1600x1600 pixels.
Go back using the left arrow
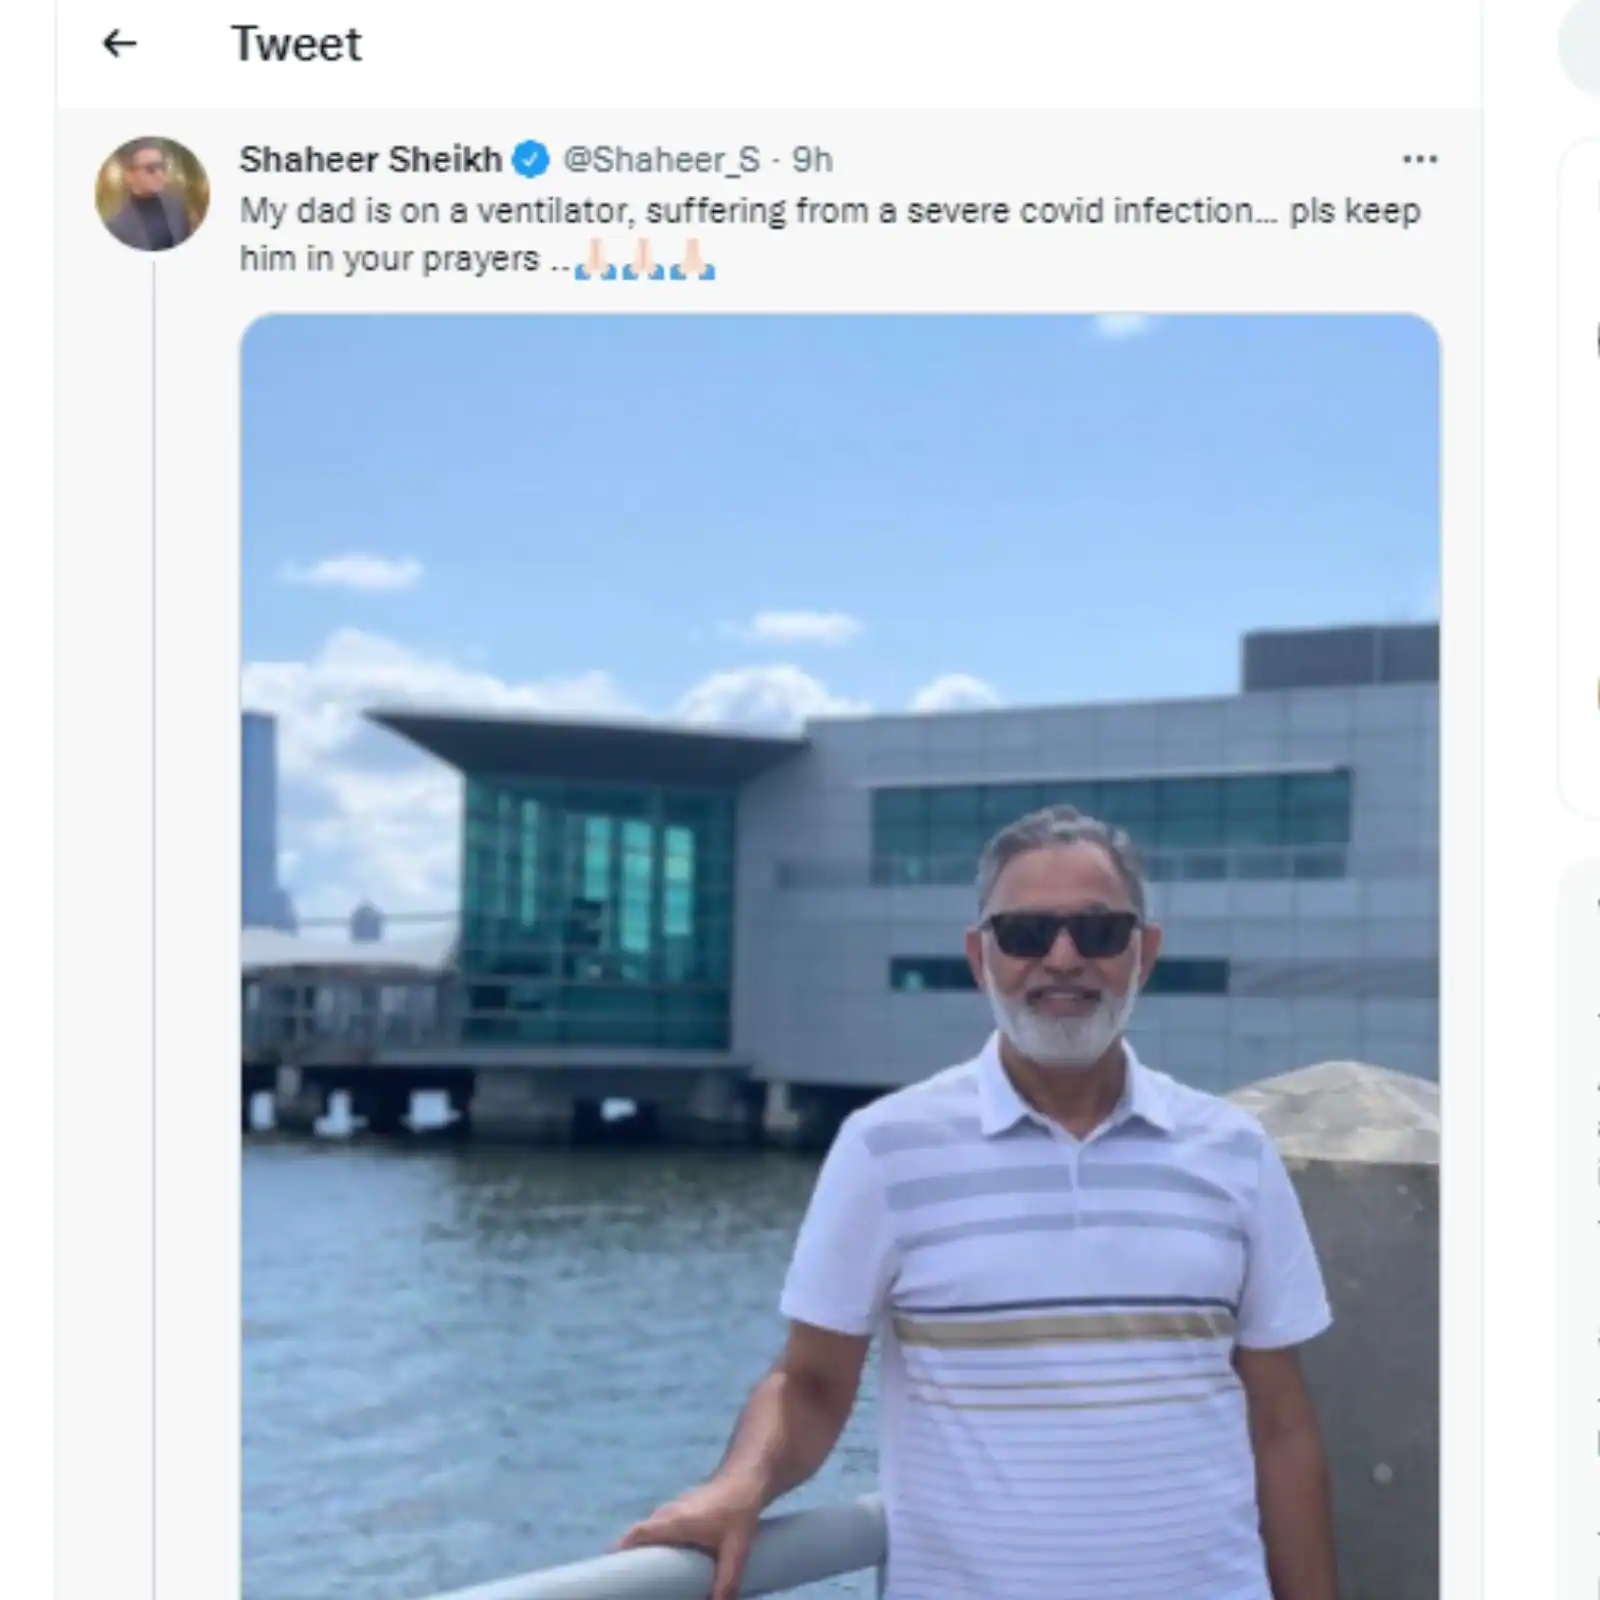[x=120, y=44]
